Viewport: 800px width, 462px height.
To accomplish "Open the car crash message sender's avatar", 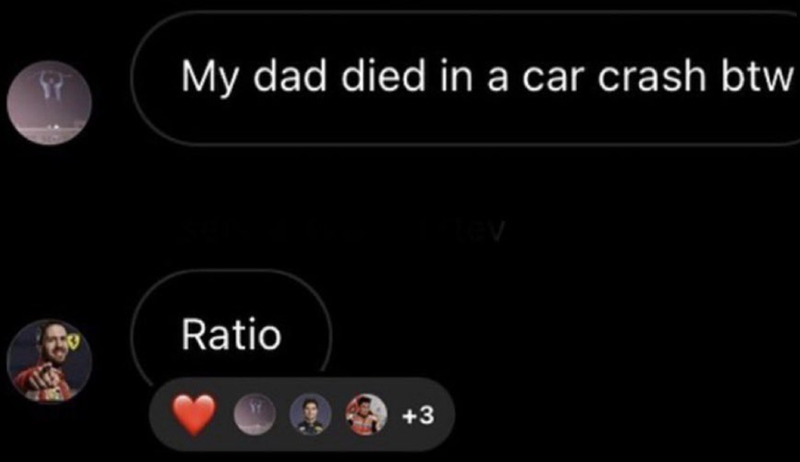I will [49, 102].
